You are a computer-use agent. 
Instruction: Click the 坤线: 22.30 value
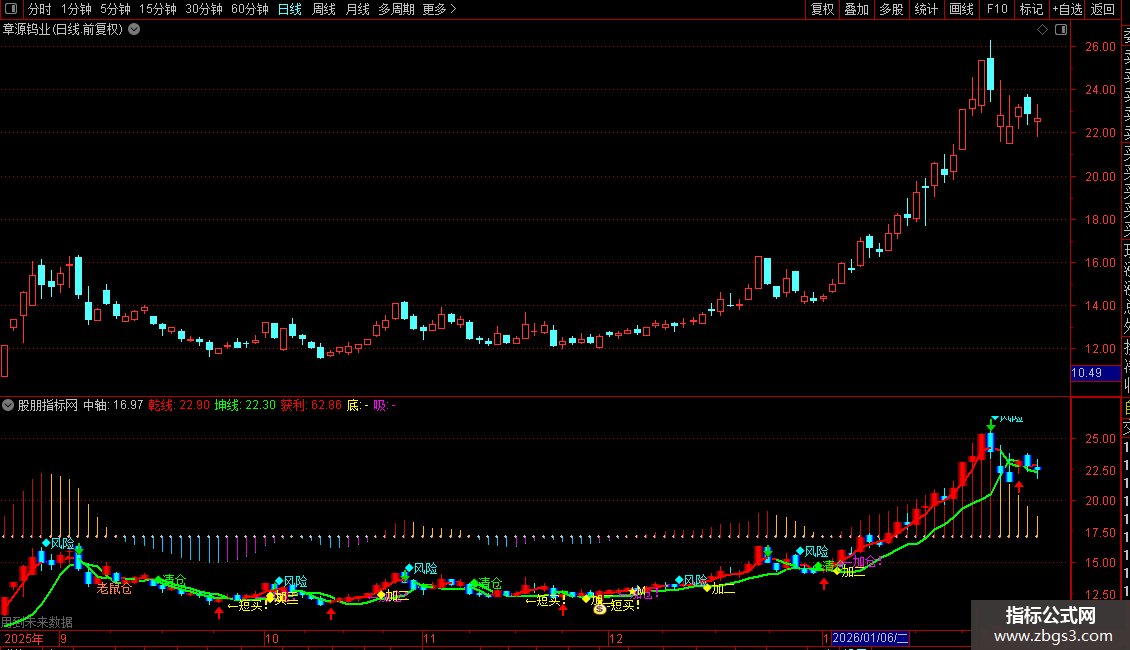[245, 405]
